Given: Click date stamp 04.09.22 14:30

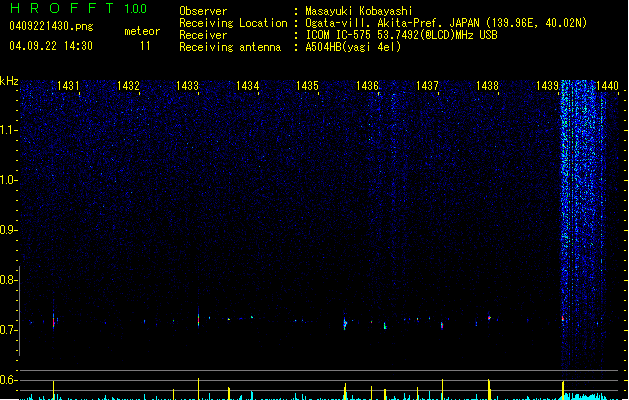Looking at the screenshot, I should (51, 46).
